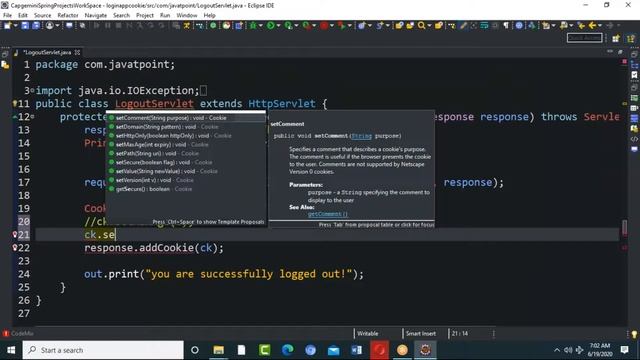This screenshot has width=640, height=360.
Task: Select getSecure() boolean proposal
Action: 186,189
